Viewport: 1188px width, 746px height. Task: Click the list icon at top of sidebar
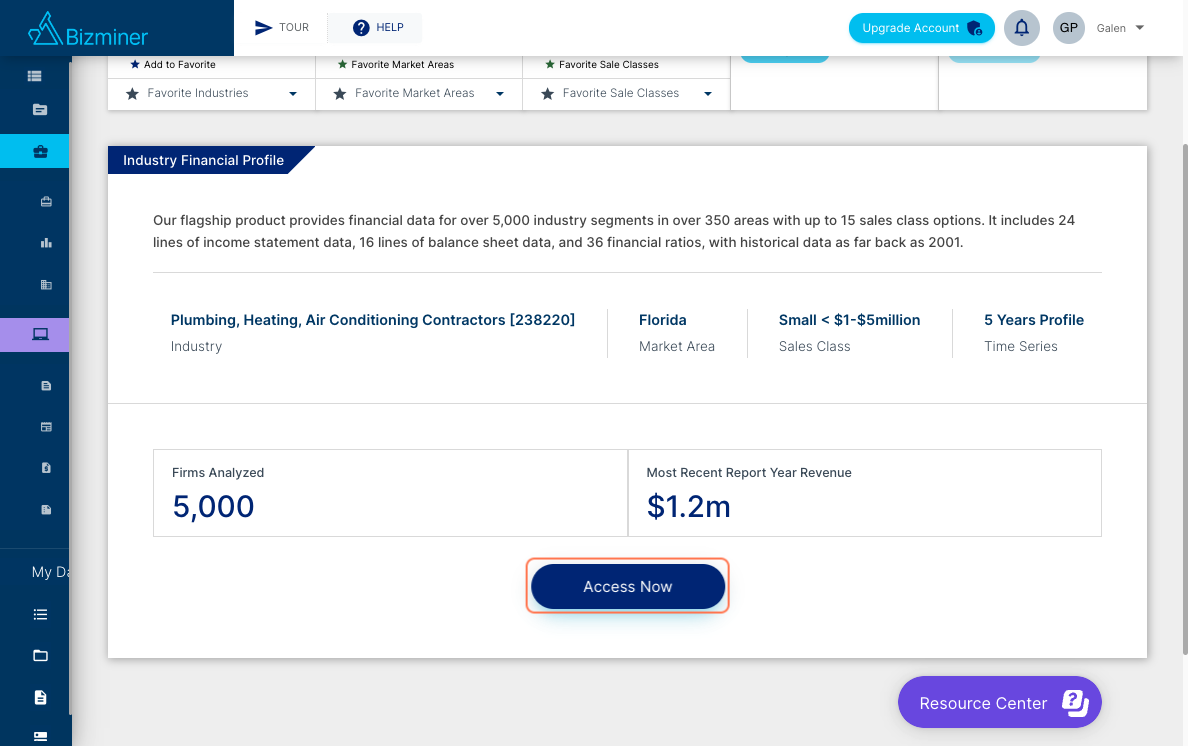(x=34, y=76)
